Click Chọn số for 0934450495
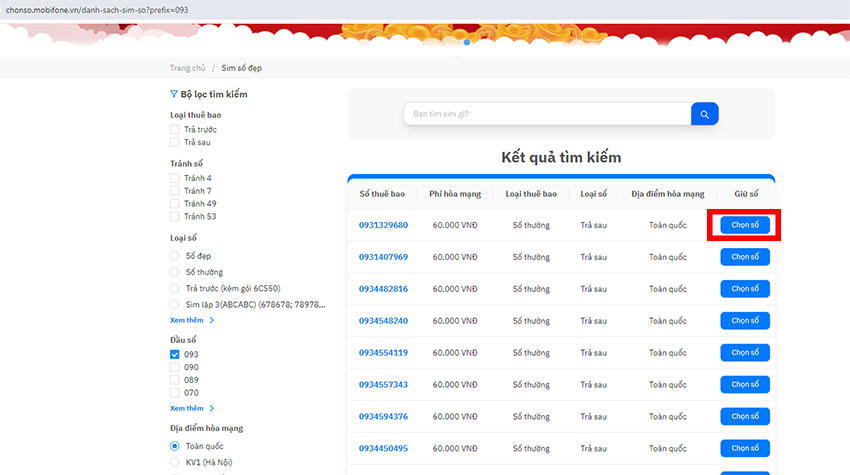The image size is (850, 475). (x=745, y=448)
